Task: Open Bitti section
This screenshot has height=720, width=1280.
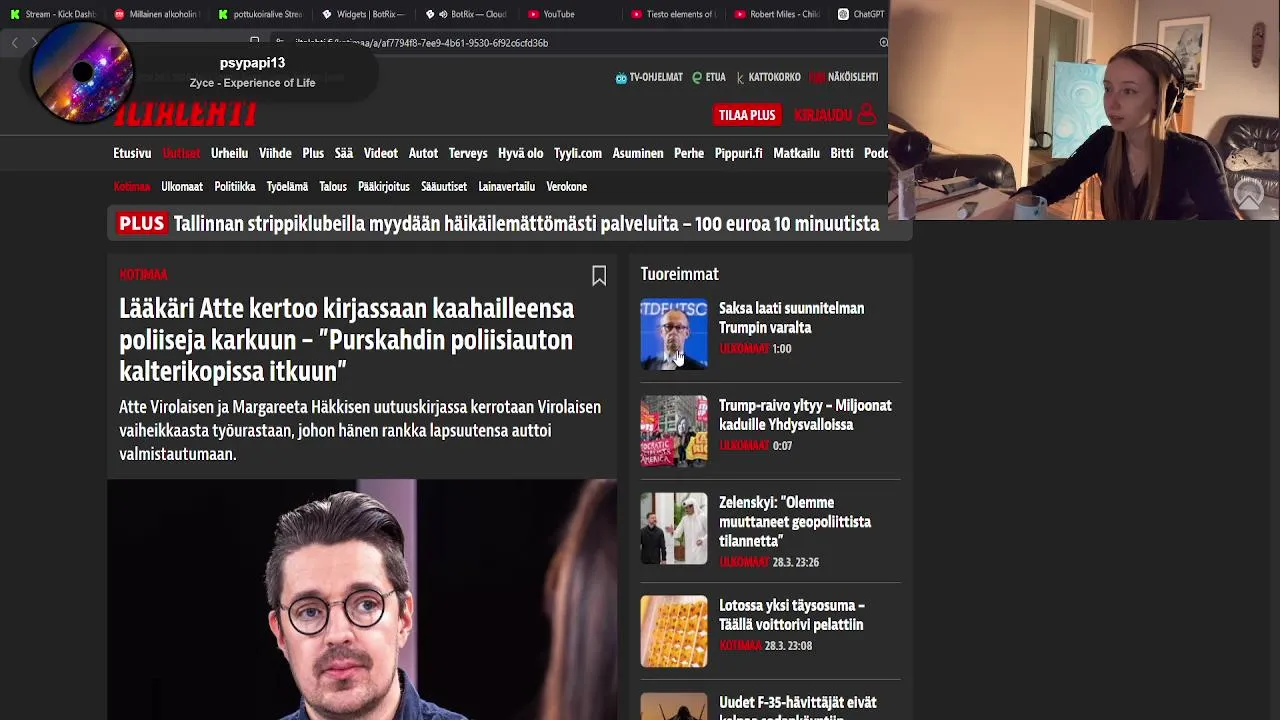Action: [x=842, y=153]
